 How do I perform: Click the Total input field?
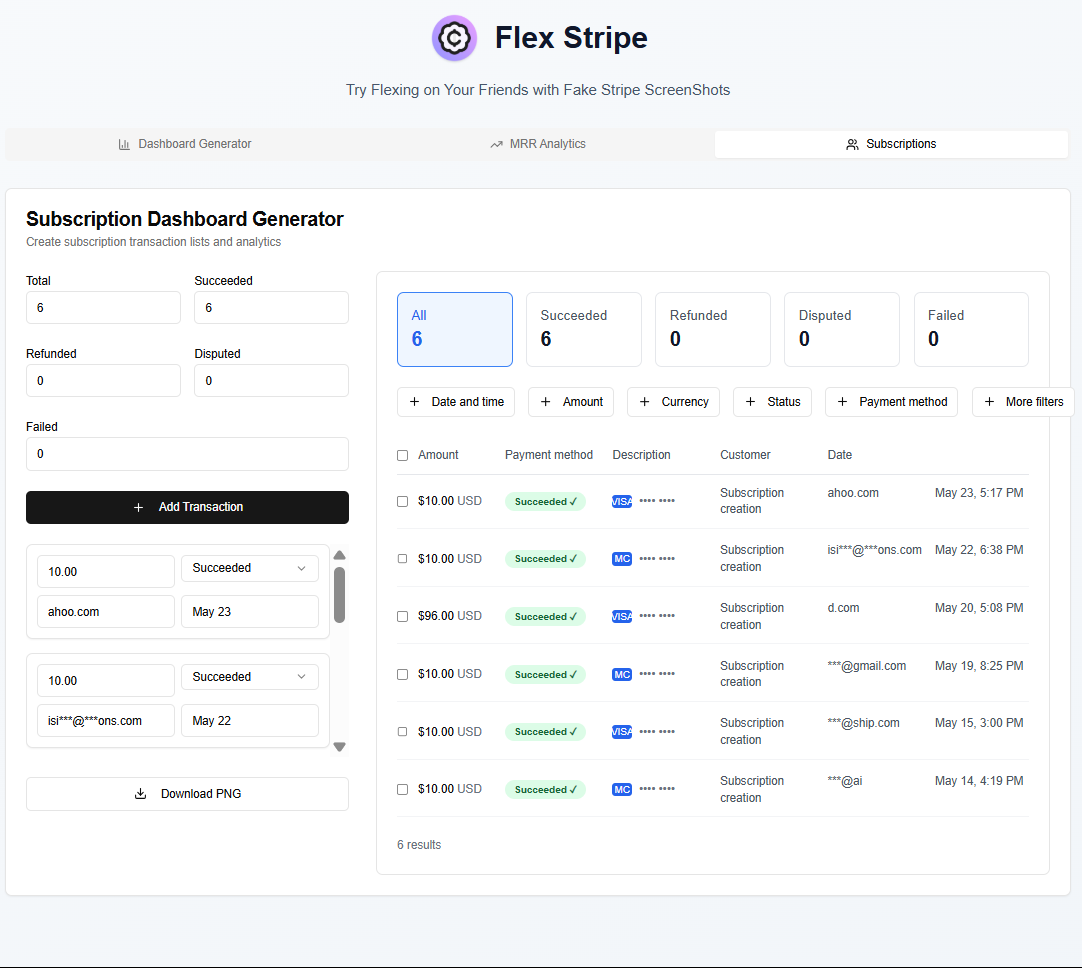point(104,308)
